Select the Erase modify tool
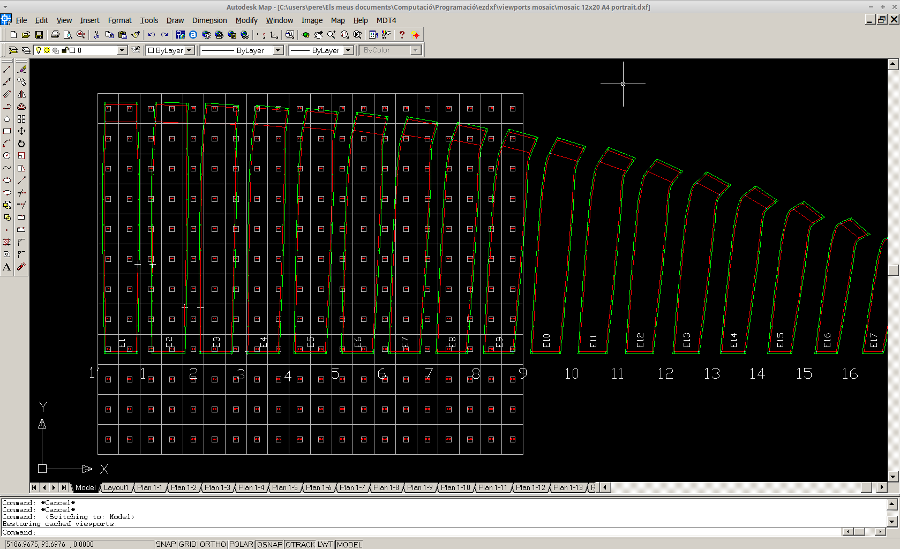 (21, 69)
